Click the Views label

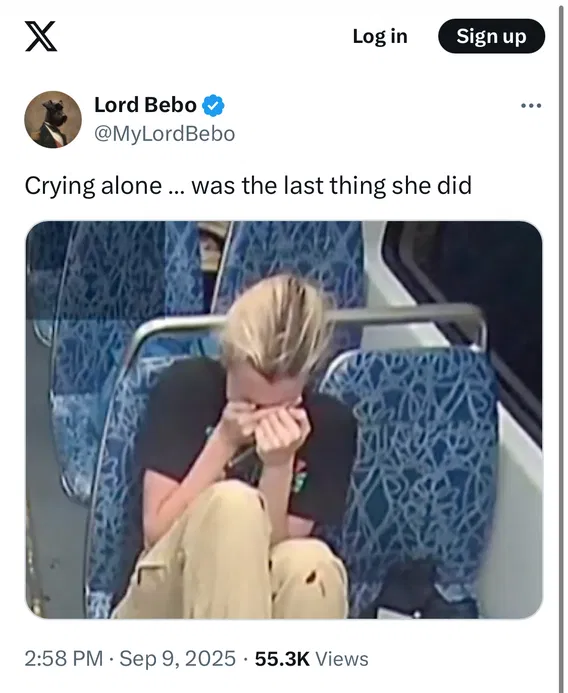[x=342, y=659]
